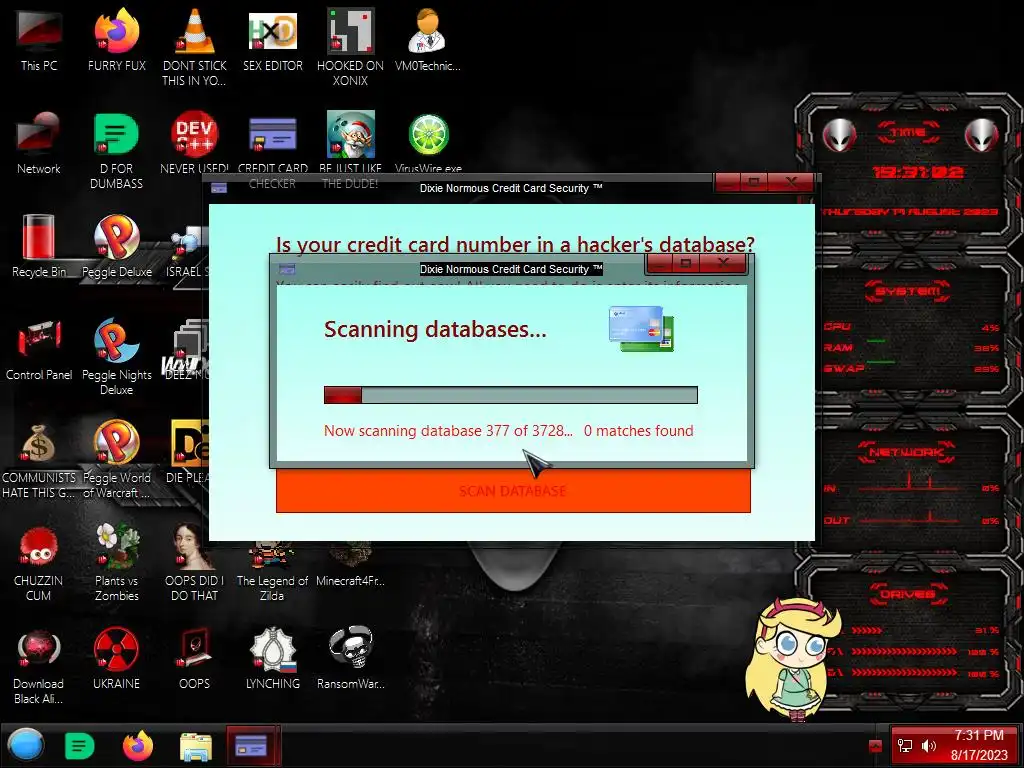Open the OOPS alien laptop icon

click(x=194, y=660)
